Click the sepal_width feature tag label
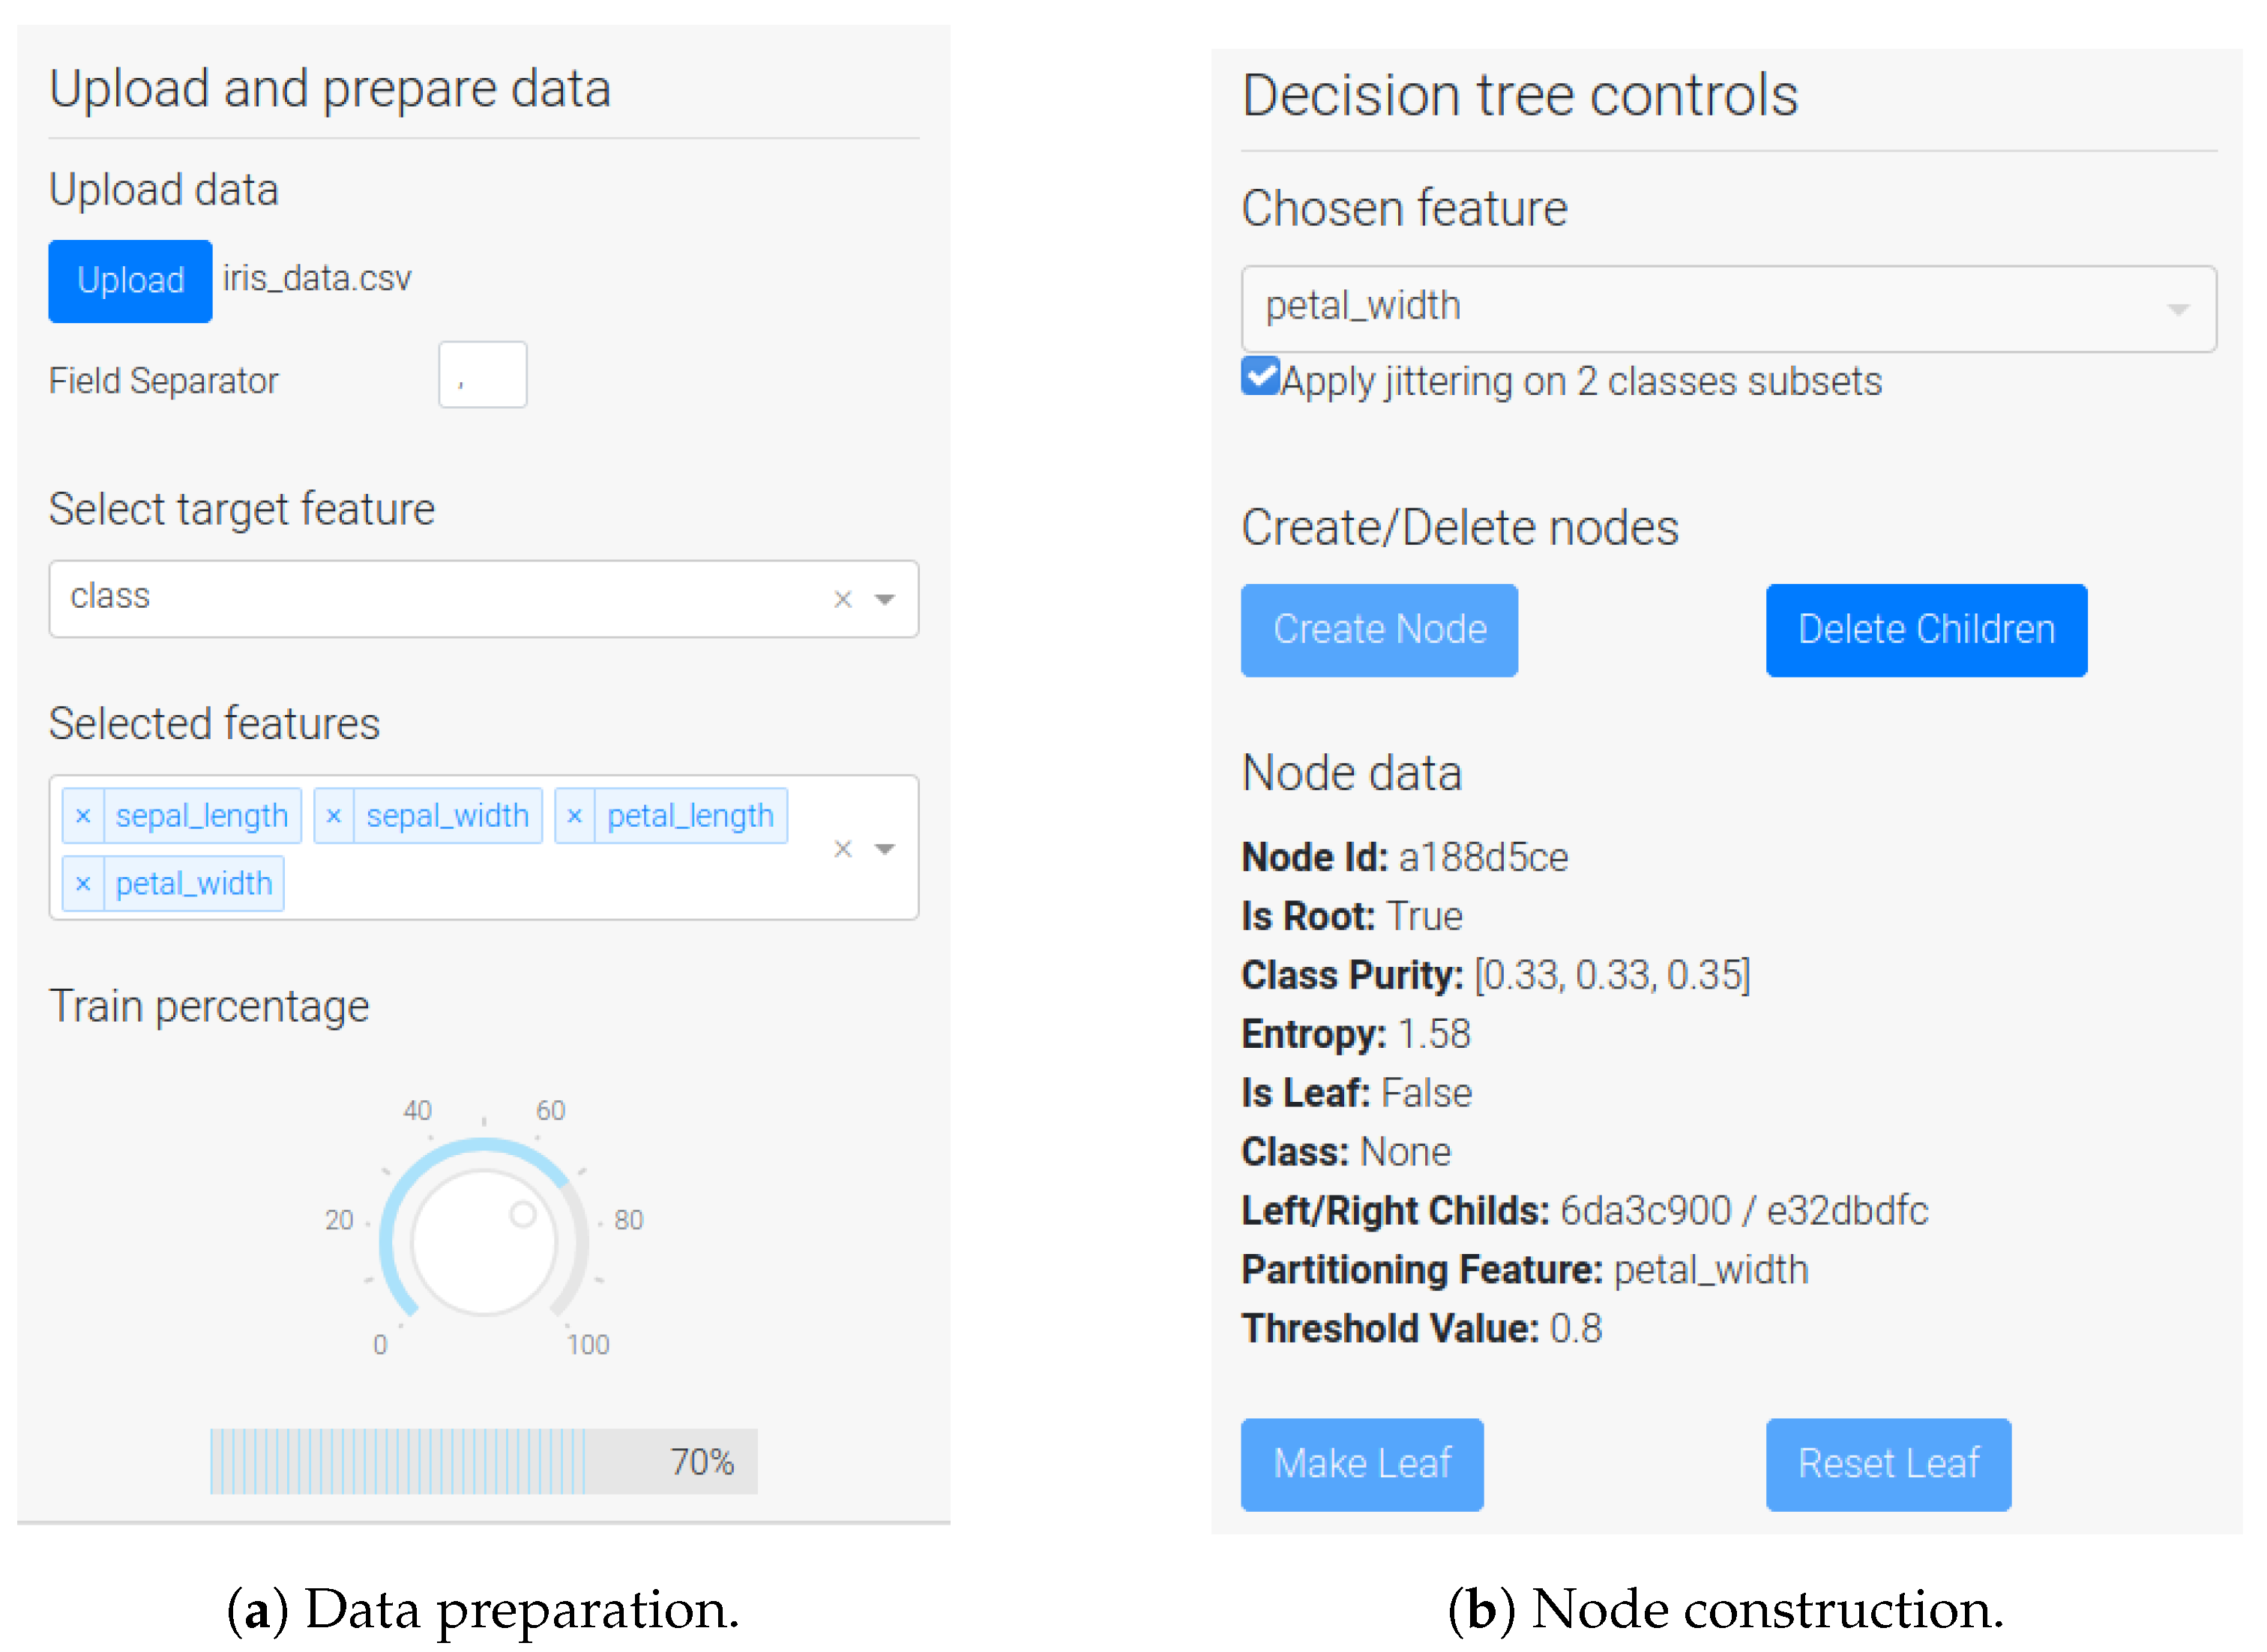This screenshot has height=1652, width=2267. click(447, 816)
